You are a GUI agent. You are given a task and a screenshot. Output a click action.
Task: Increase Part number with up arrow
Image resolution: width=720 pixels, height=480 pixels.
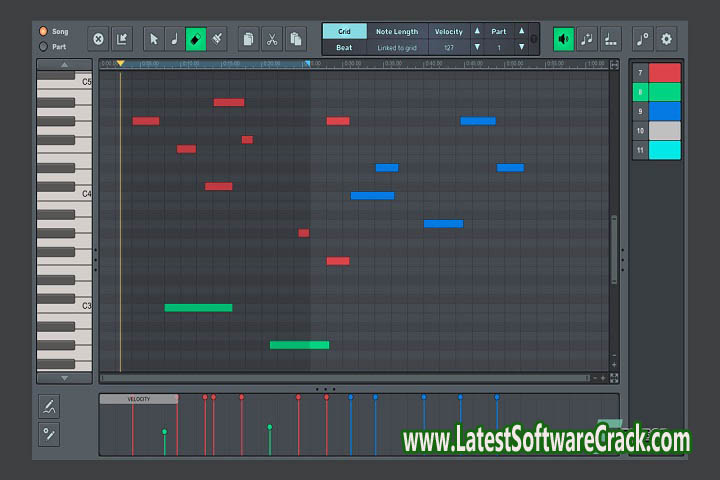pos(521,31)
